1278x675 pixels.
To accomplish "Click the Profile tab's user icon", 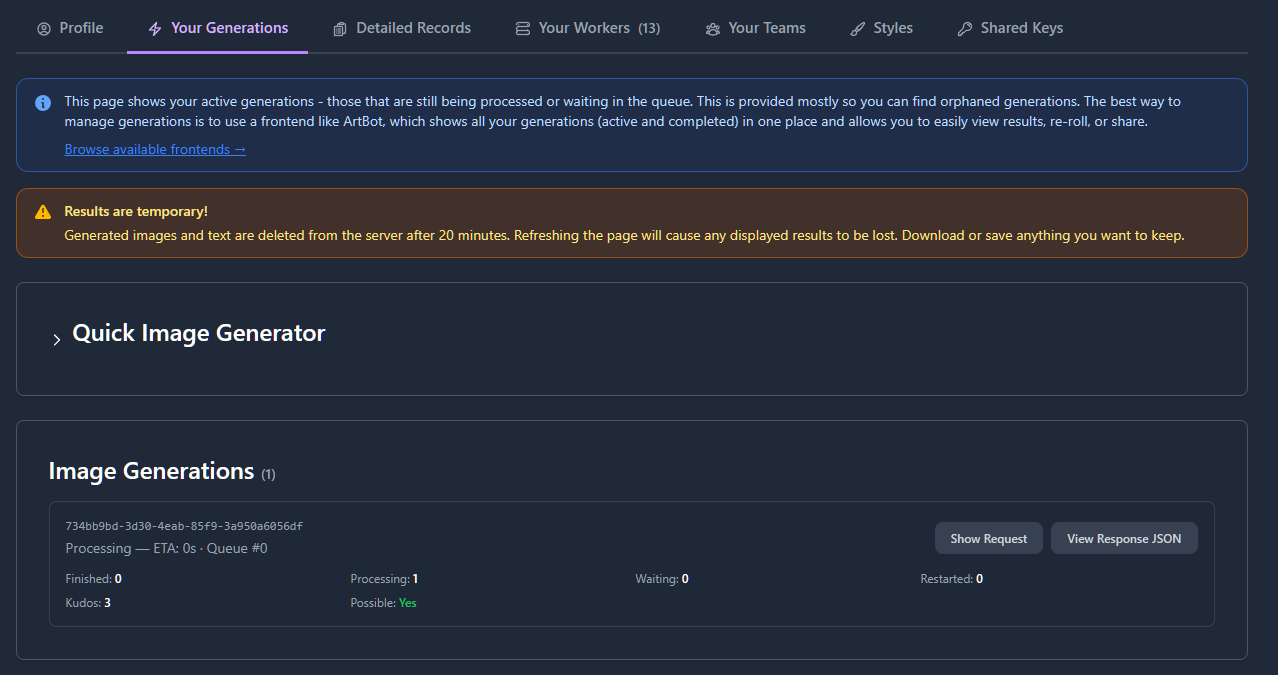I will (x=44, y=29).
